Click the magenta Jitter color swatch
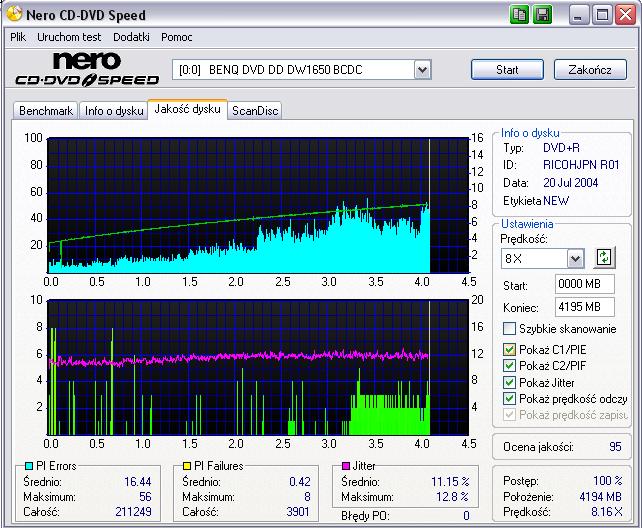This screenshot has height=528, width=642. pyautogui.click(x=344, y=466)
